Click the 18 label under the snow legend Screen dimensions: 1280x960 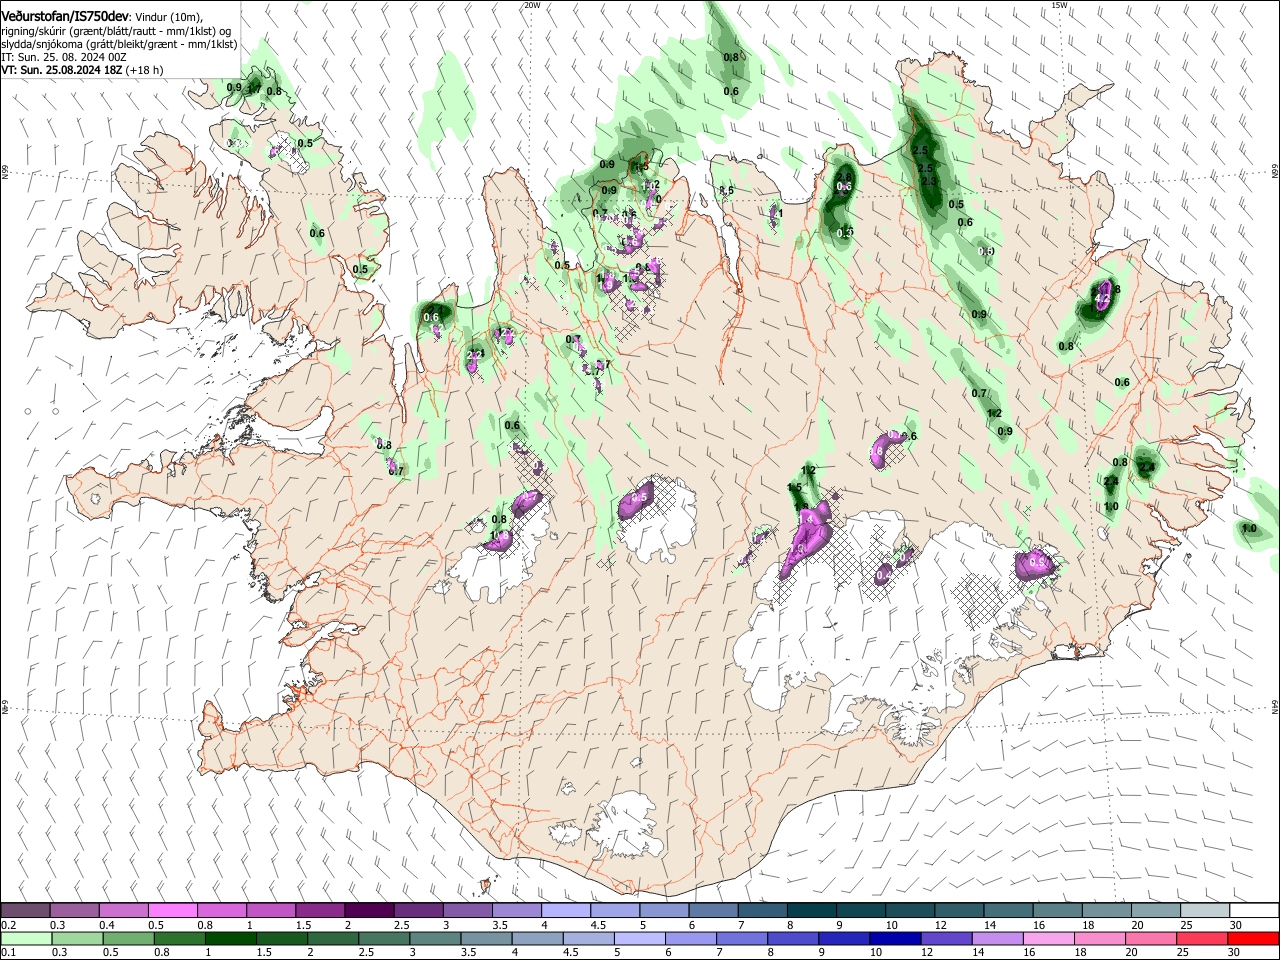1088,925
